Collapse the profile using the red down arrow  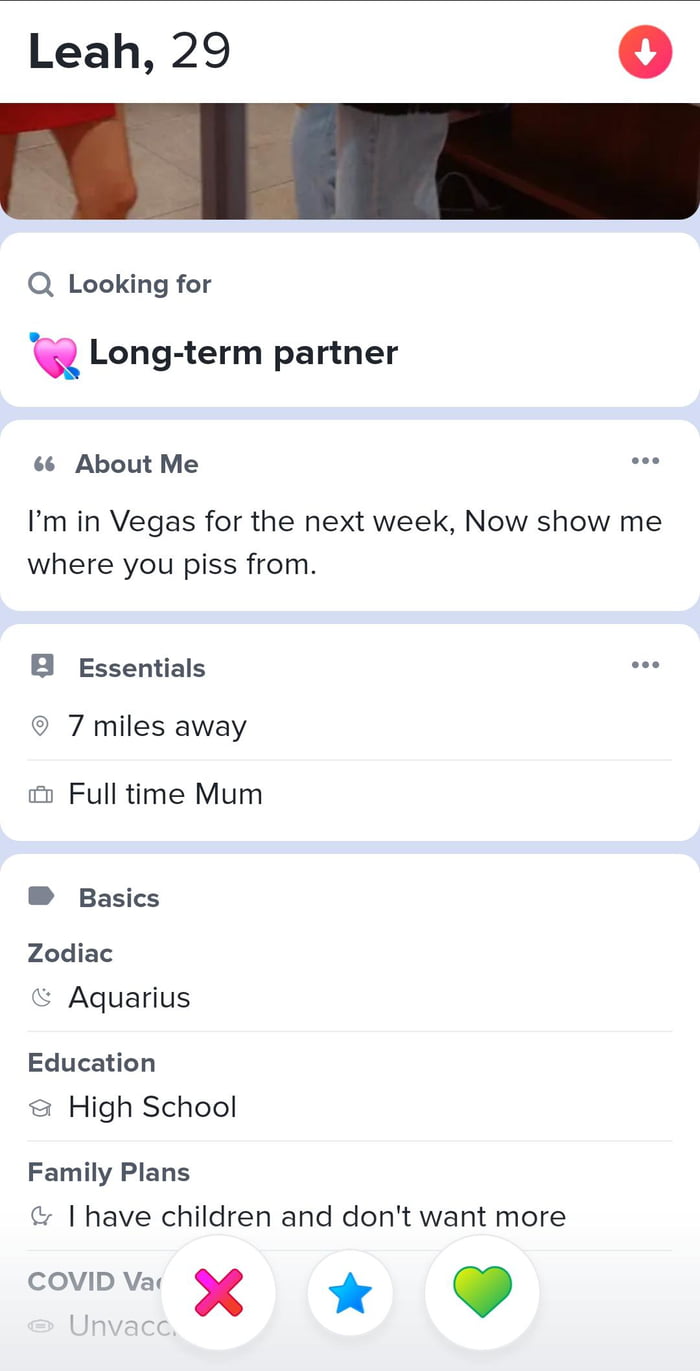pyautogui.click(x=645, y=51)
